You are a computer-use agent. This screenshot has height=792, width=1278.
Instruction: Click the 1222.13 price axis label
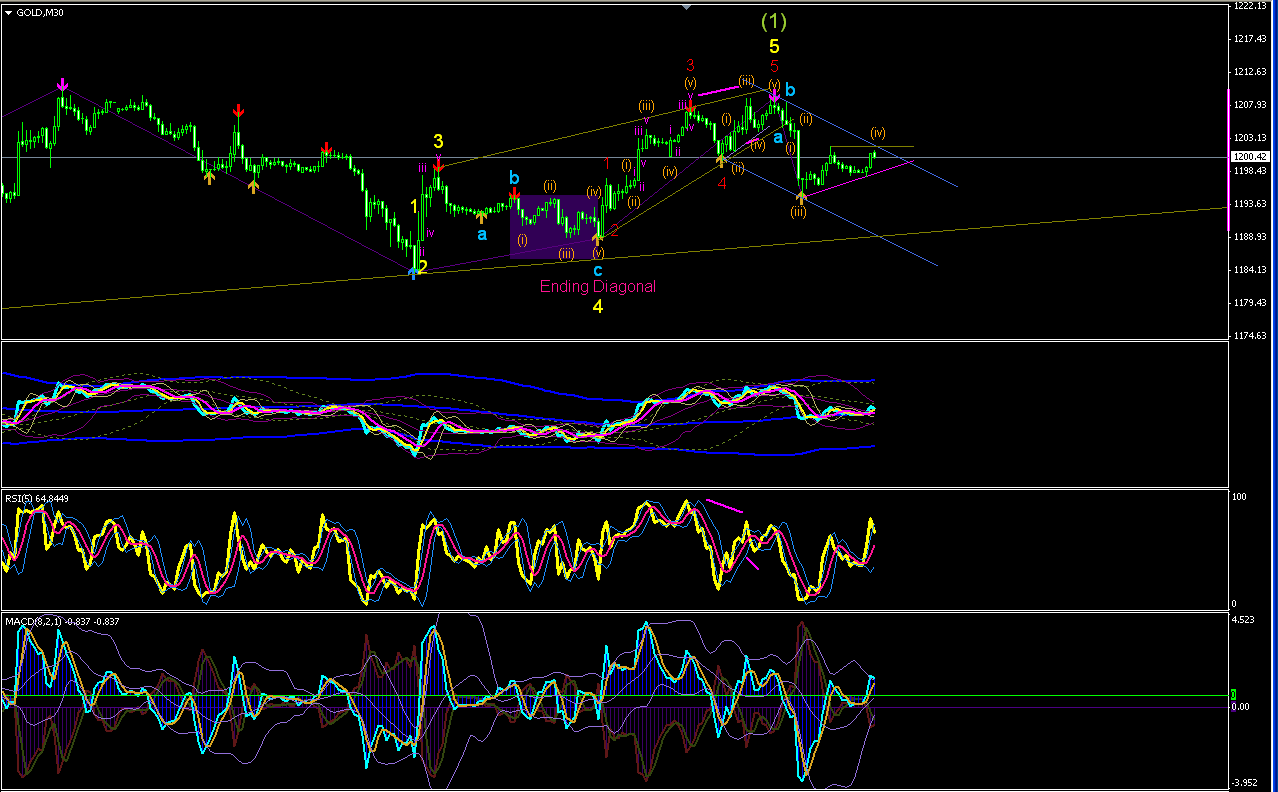(x=1252, y=6)
